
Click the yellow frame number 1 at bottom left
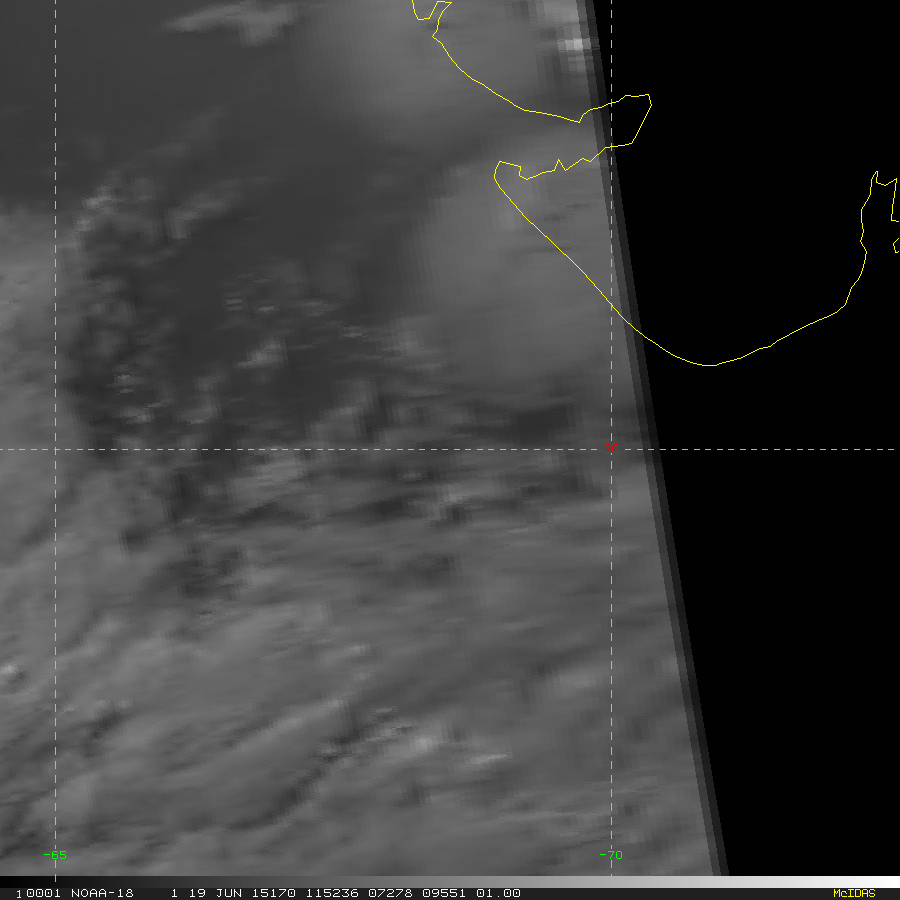click(18, 893)
